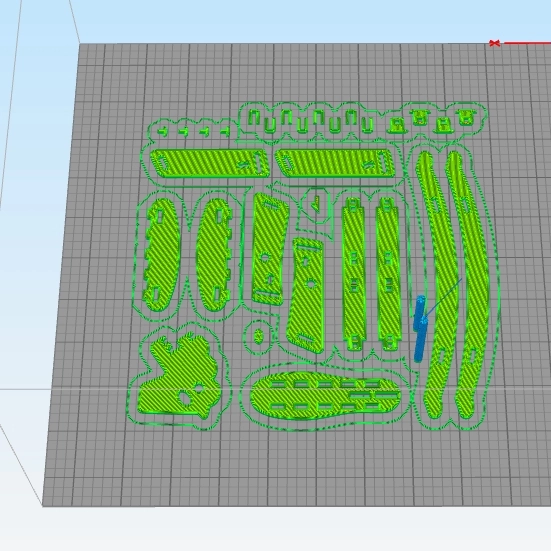Click the red X marker at bed corner
The width and height of the screenshot is (551, 551).
tap(494, 43)
